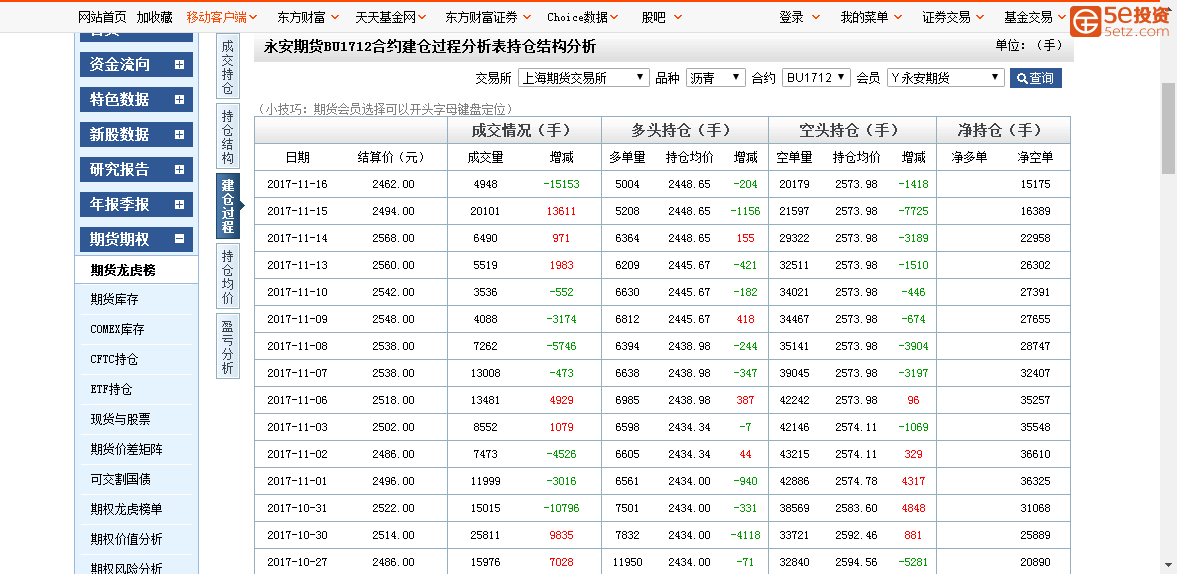Expand the 东方财富 top menu
Image resolution: width=1177 pixels, height=574 pixels.
[308, 17]
